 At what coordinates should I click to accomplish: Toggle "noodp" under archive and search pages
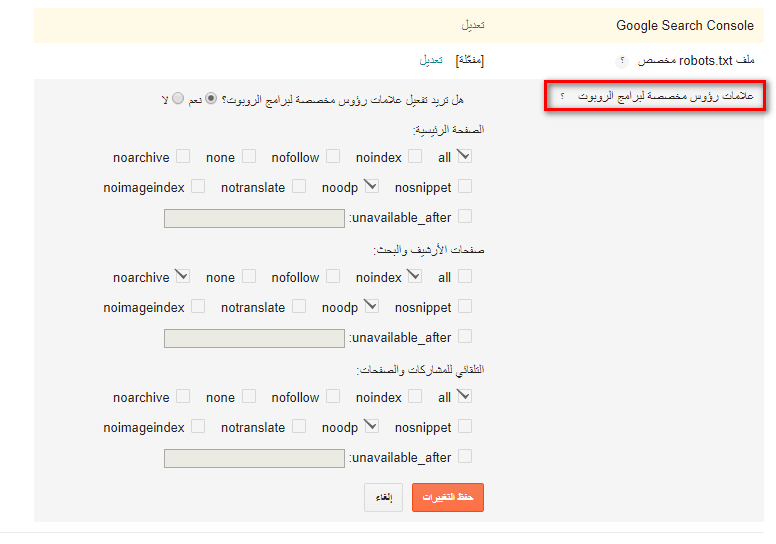coord(371,307)
